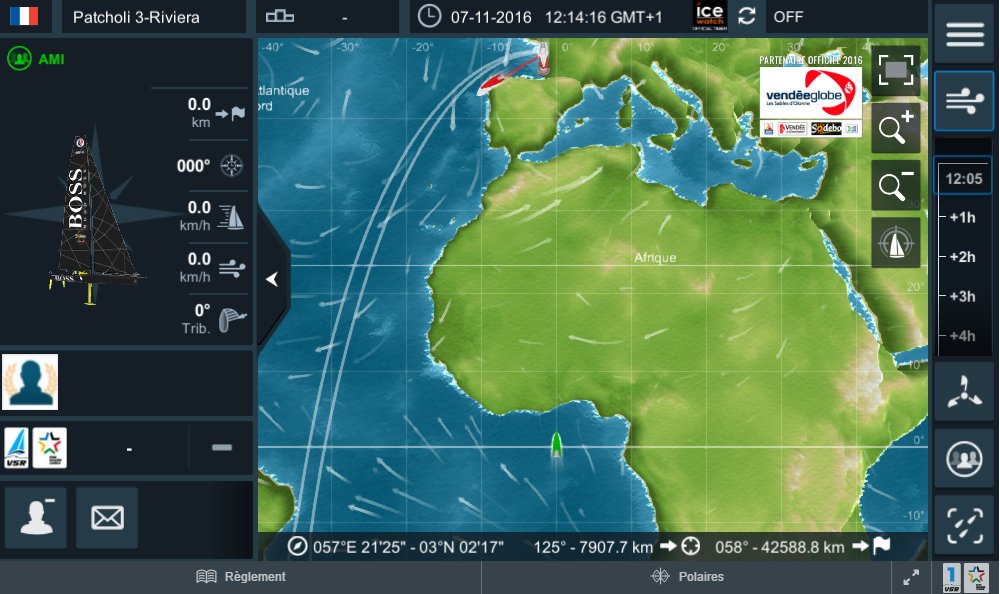Refresh the race data with circular arrows icon
The height and width of the screenshot is (594, 1000).
[746, 16]
